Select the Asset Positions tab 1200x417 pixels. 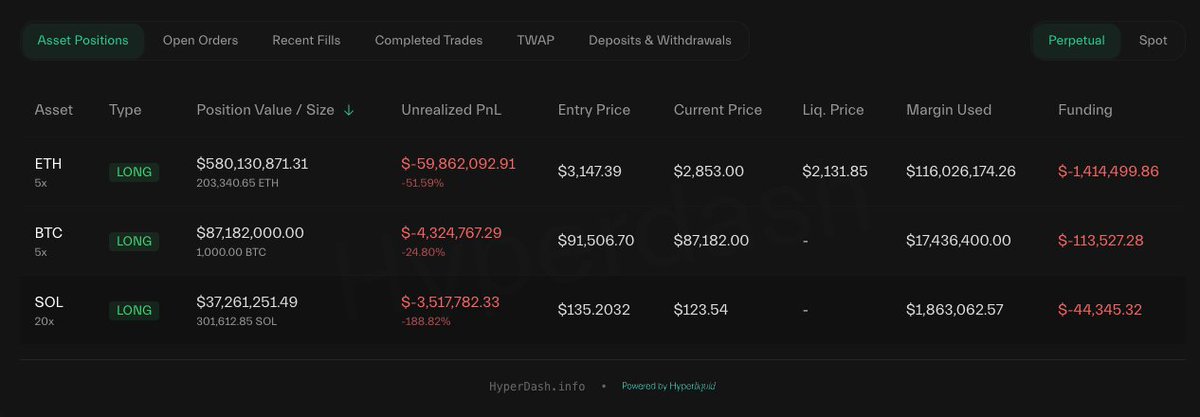83,41
